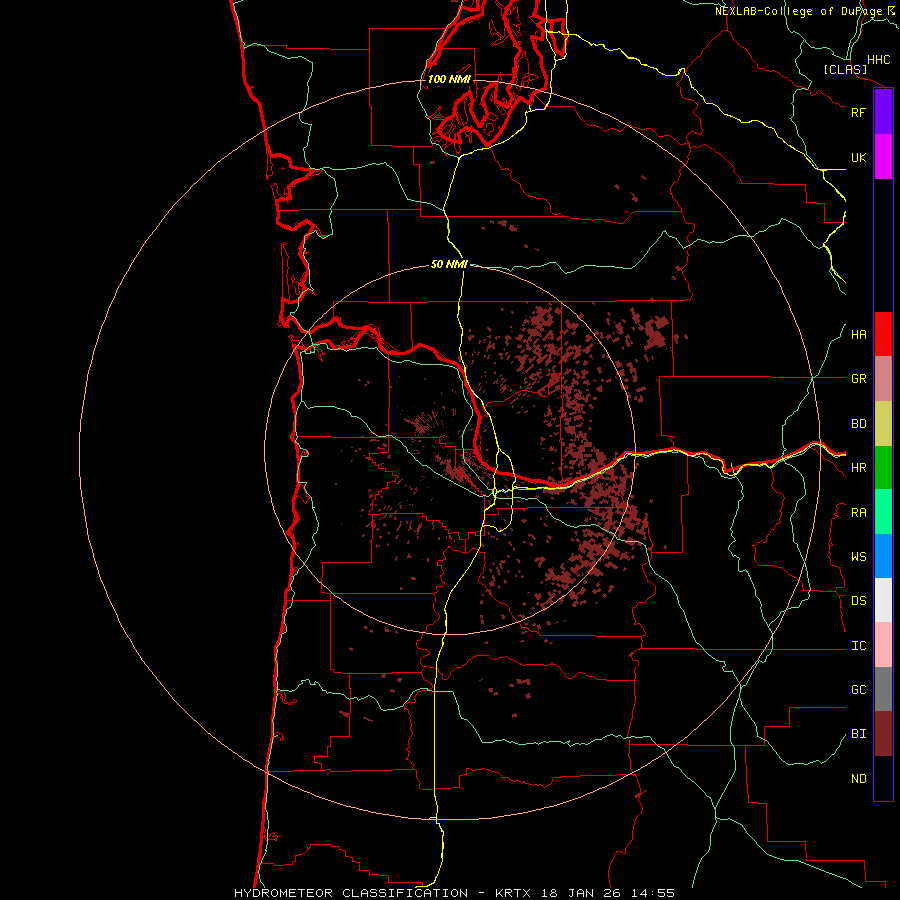Click the [CLAS] unit label
Screen dimensions: 900x900
[845, 69]
